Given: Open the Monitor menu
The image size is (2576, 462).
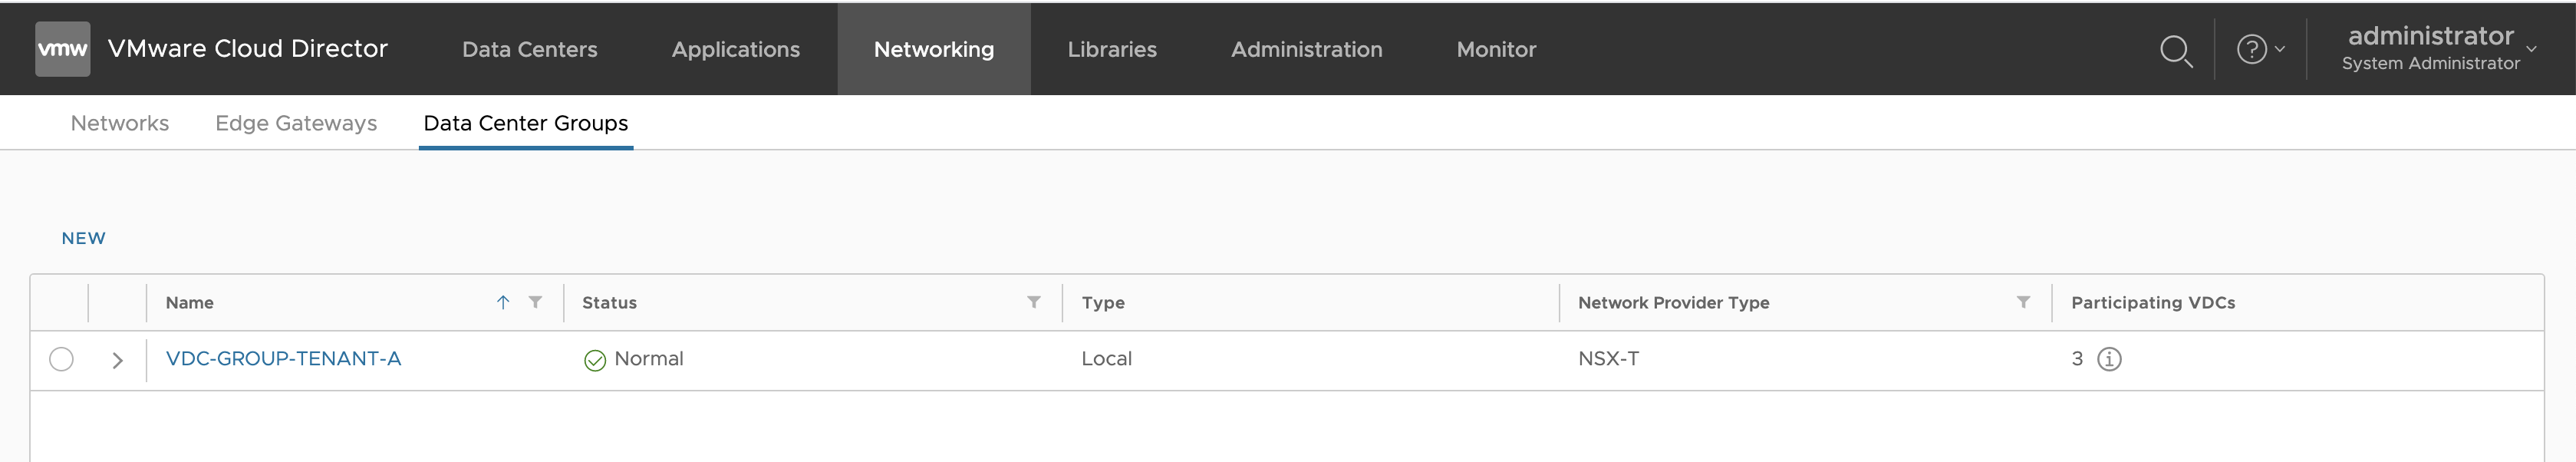Looking at the screenshot, I should [x=1495, y=49].
